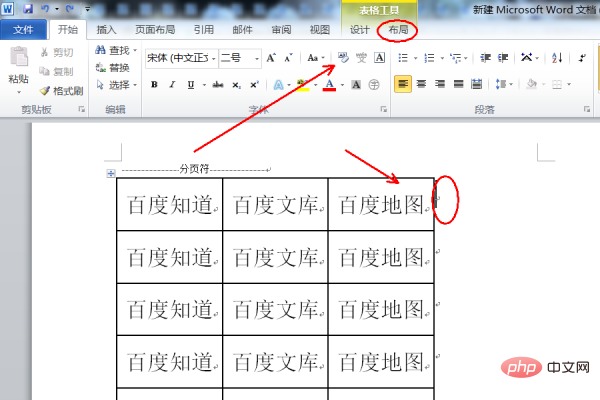Image resolution: width=600 pixels, height=400 pixels.
Task: Click the Grow Font icon
Action: (x=271, y=58)
